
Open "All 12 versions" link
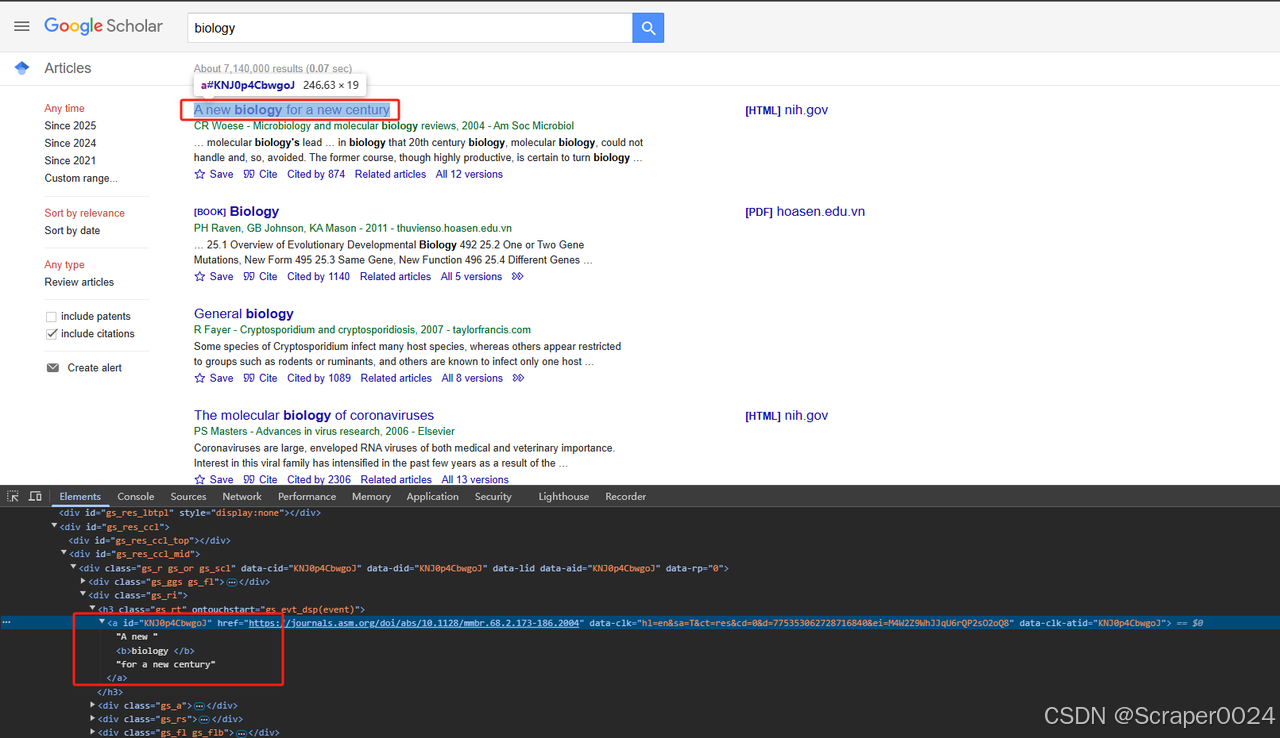point(469,174)
